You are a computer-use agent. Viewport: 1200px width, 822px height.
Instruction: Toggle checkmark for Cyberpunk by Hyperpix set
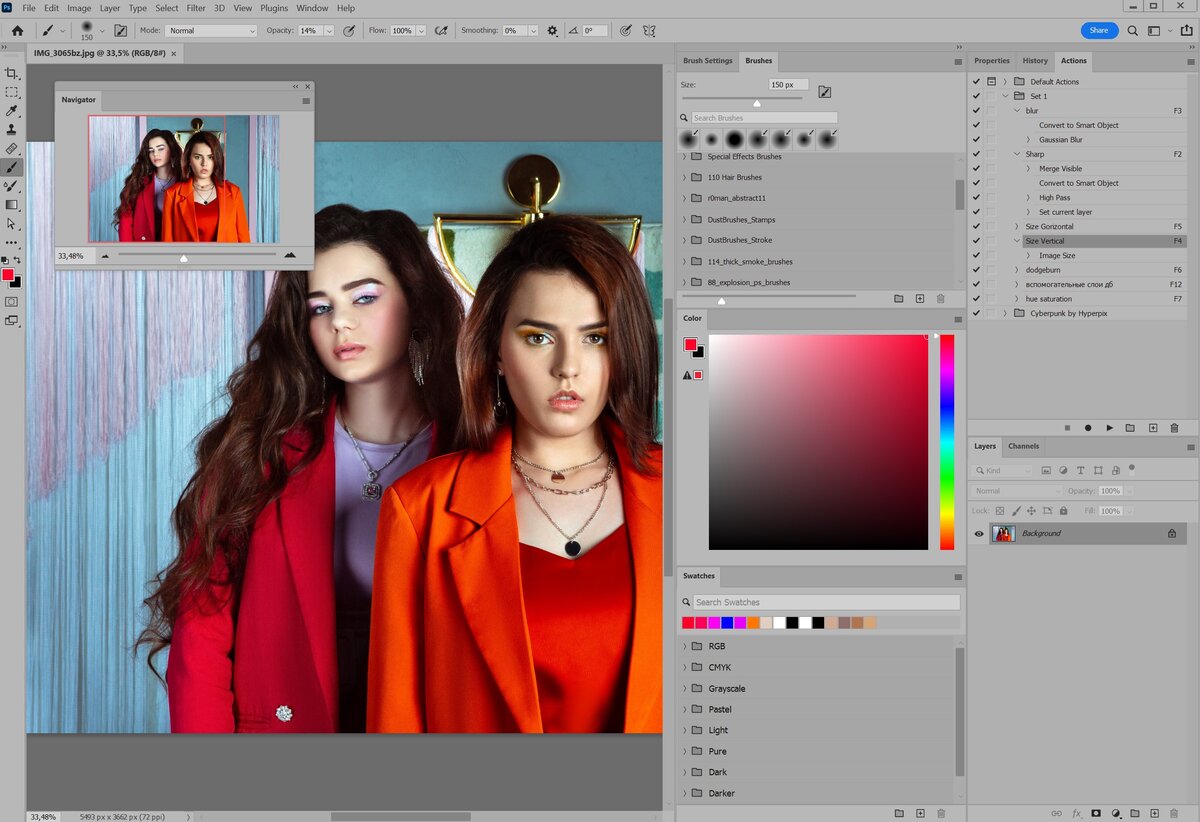pyautogui.click(x=976, y=313)
